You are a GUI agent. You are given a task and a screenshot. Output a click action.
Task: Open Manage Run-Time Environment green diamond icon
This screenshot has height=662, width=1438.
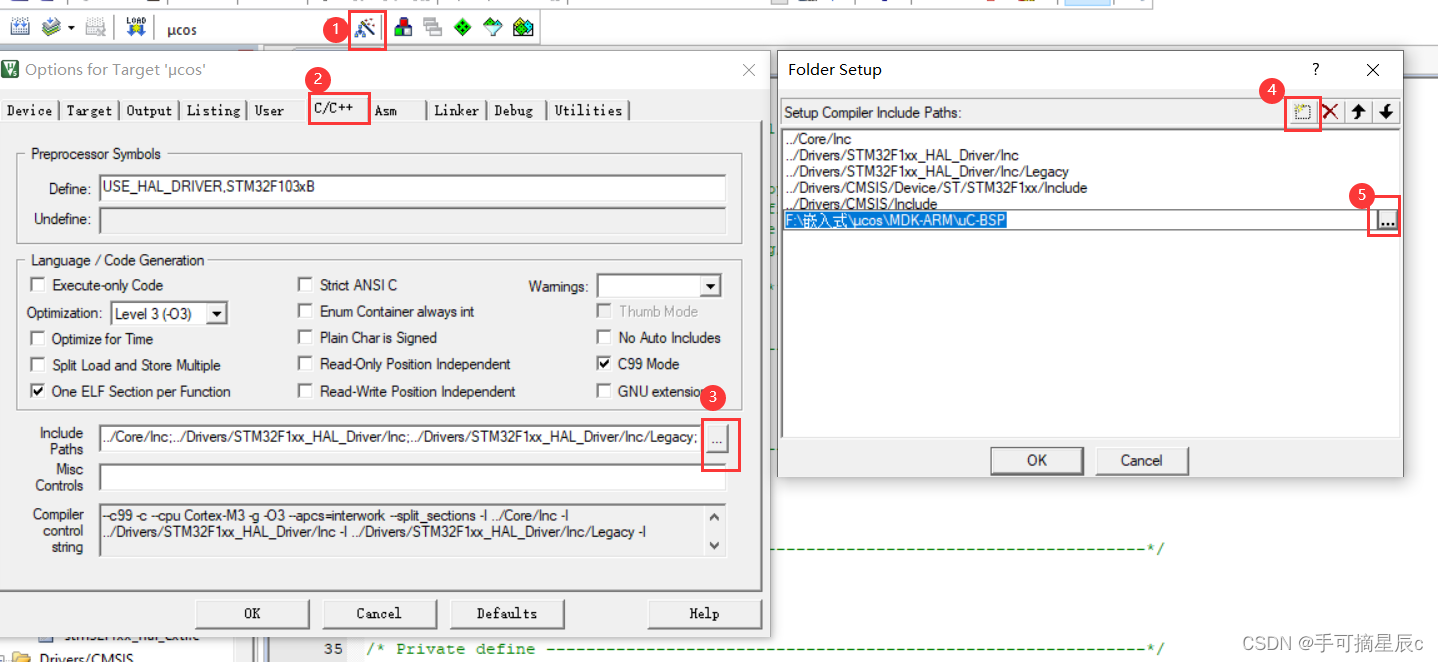[462, 28]
